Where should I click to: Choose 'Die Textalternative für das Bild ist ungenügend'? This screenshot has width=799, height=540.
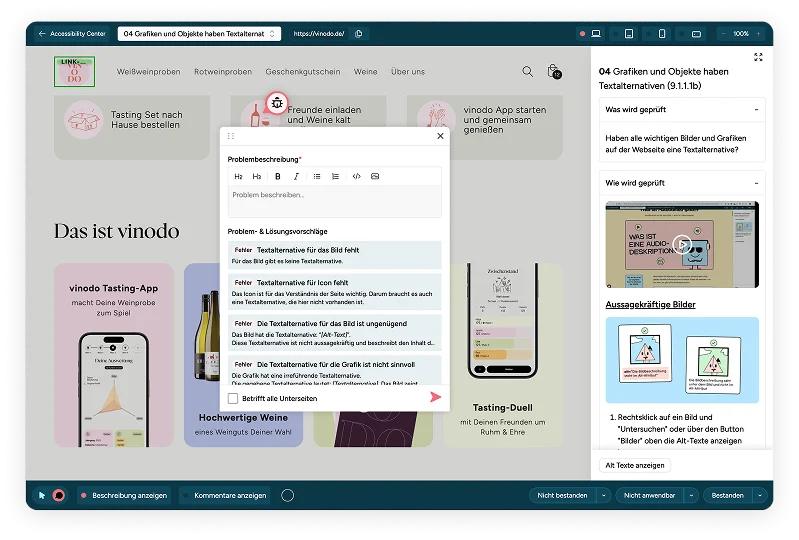(x=334, y=333)
